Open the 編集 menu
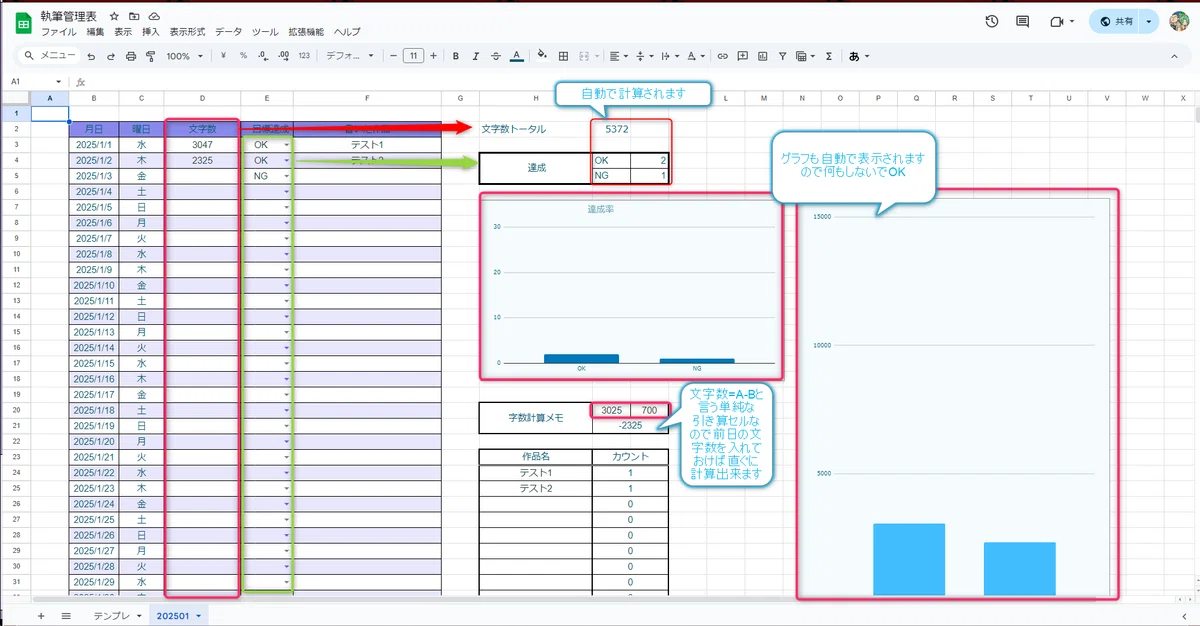The height and width of the screenshot is (626, 1200). pyautogui.click(x=96, y=32)
